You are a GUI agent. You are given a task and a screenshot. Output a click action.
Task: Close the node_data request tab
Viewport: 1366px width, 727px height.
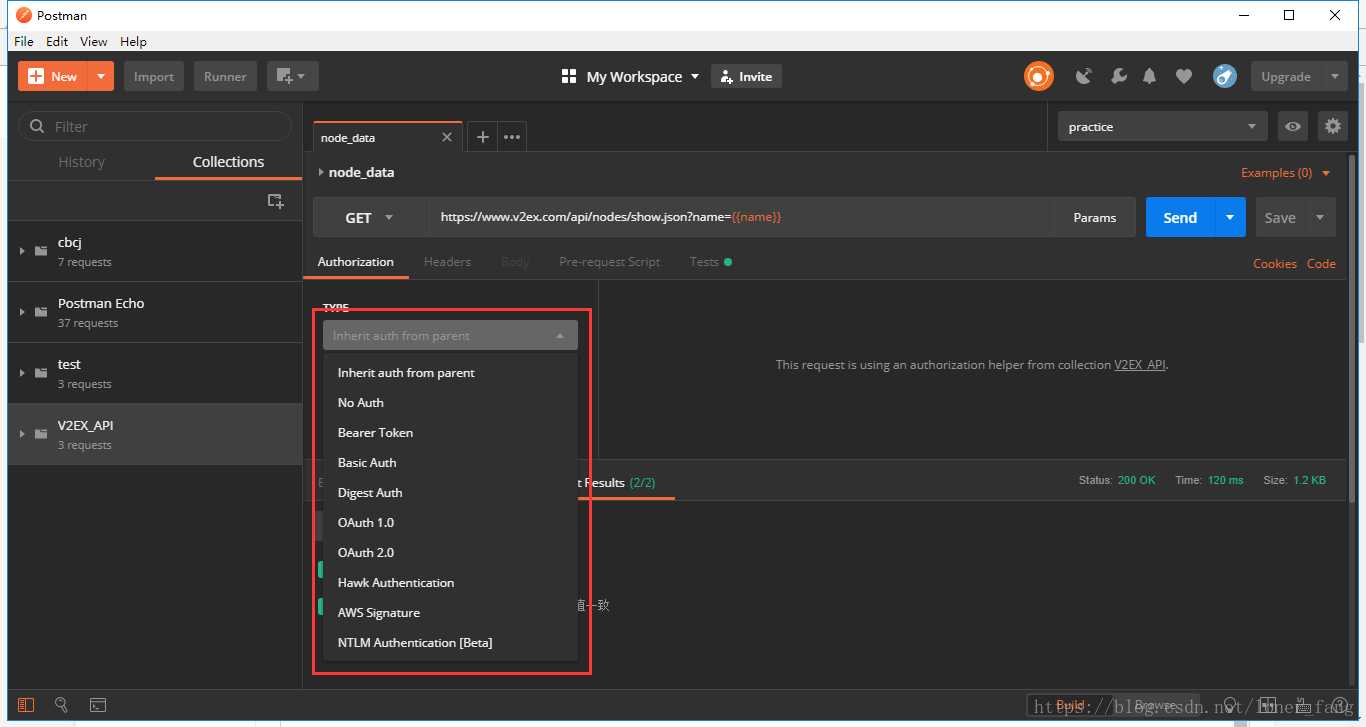447,137
